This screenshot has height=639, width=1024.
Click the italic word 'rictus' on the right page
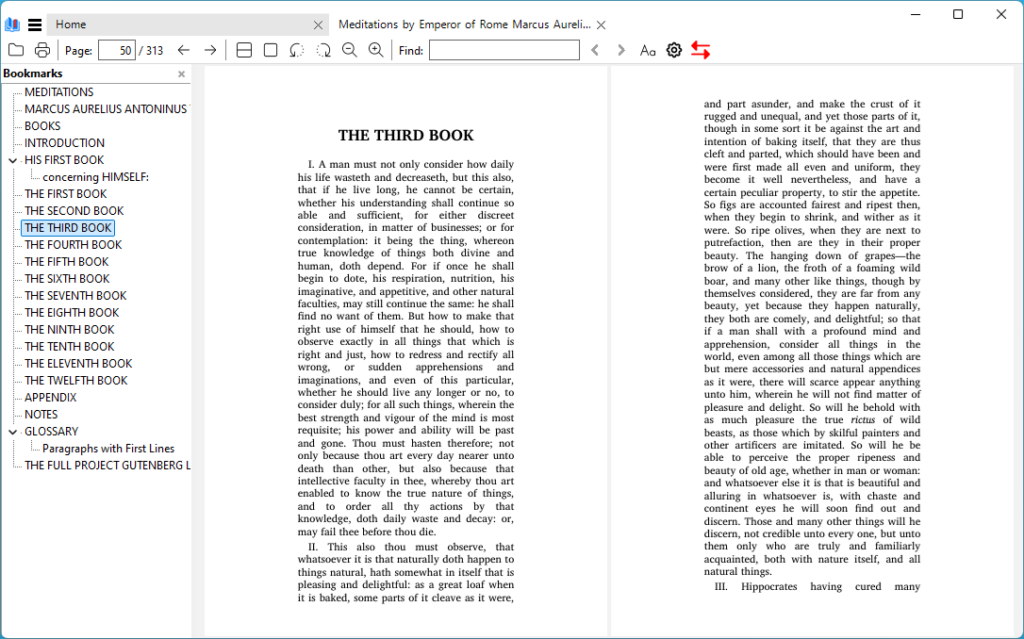tap(863, 420)
